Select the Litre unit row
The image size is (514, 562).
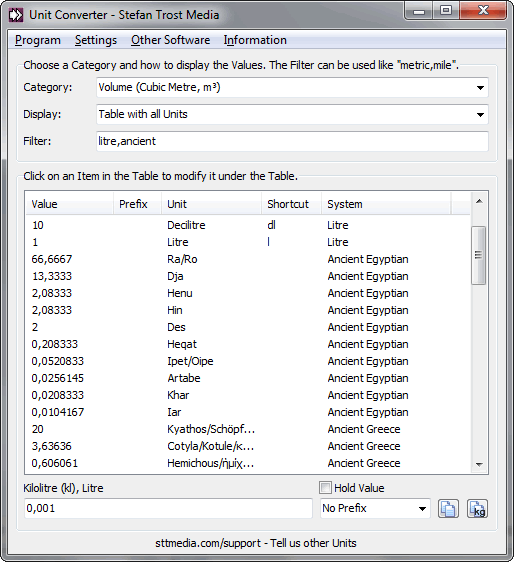click(248, 242)
